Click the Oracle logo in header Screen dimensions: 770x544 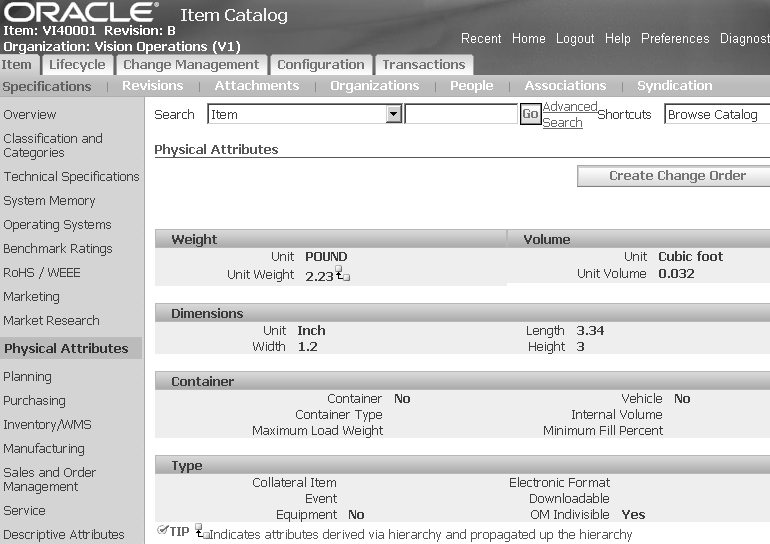(x=81, y=13)
